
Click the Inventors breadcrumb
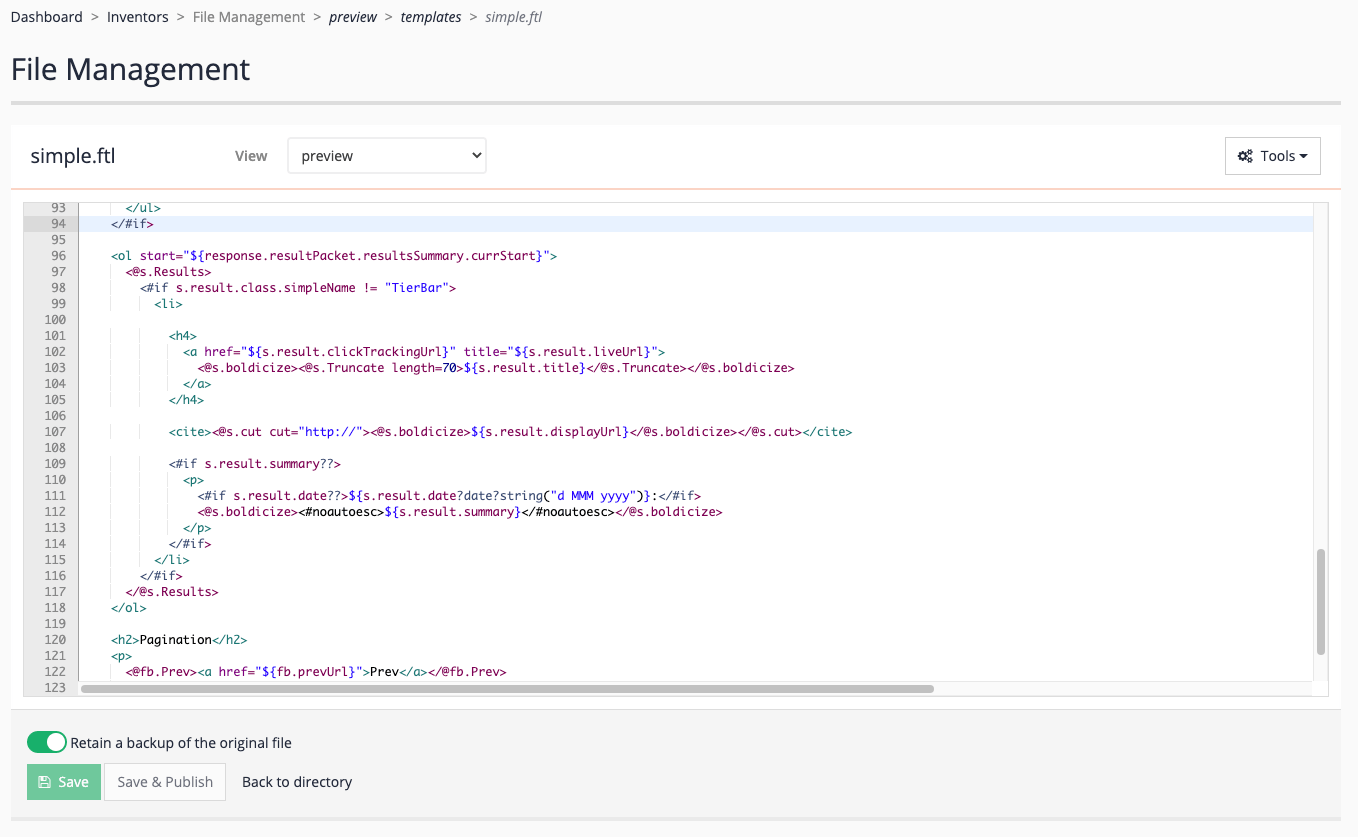coord(137,16)
